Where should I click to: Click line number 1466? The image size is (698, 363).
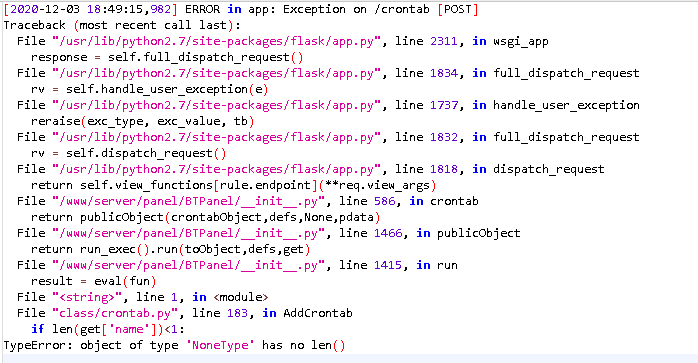pyautogui.click(x=388, y=234)
